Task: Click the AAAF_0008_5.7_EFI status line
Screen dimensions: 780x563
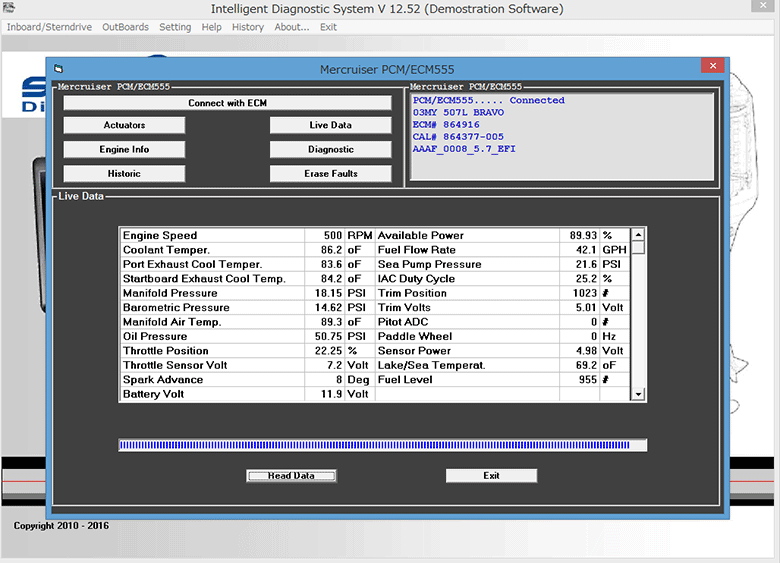Action: [x=464, y=149]
